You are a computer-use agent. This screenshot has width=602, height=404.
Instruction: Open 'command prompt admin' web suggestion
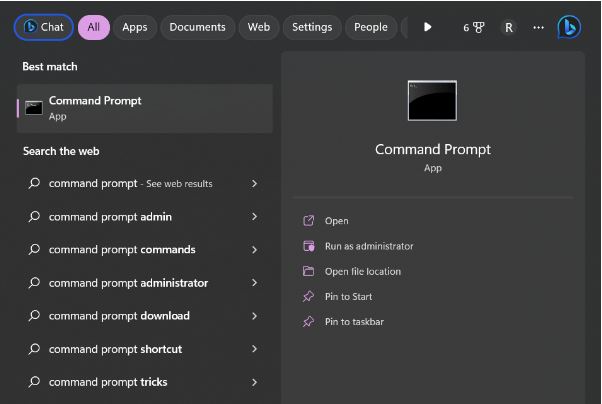(145, 217)
